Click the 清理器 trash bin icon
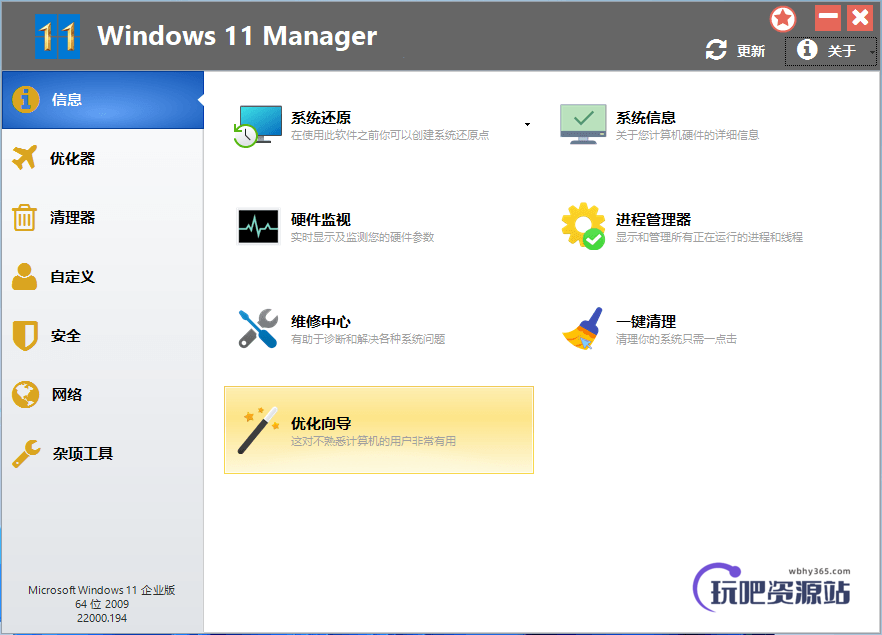882x635 pixels. tap(24, 217)
